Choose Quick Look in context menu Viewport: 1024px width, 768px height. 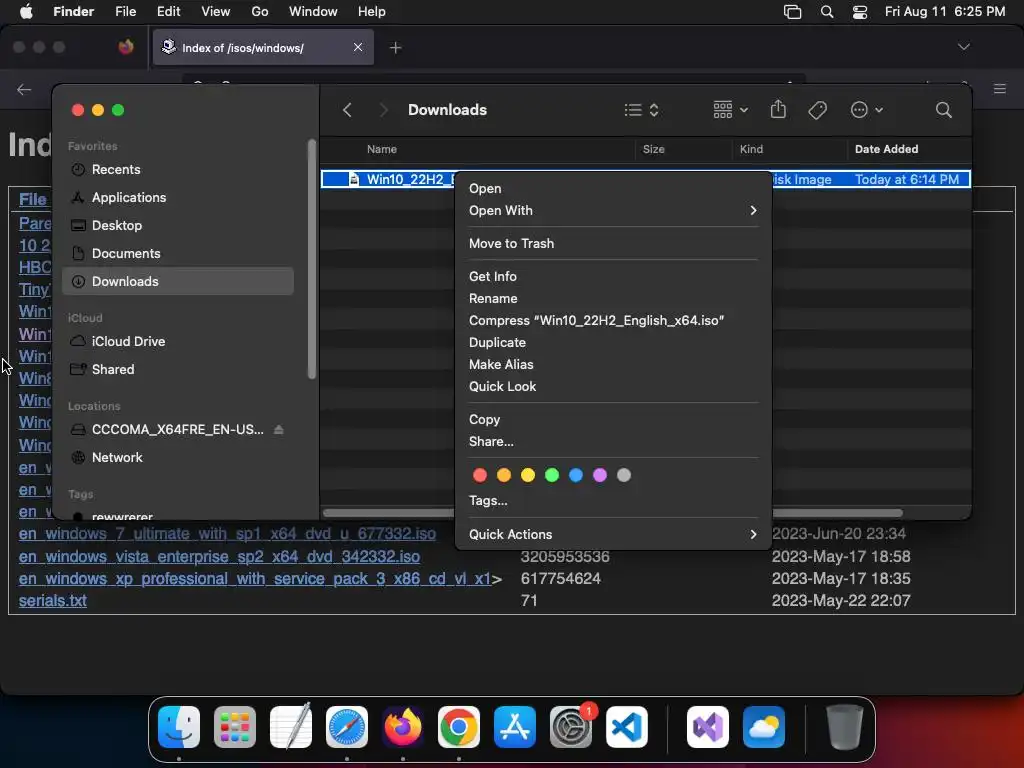click(x=613, y=387)
